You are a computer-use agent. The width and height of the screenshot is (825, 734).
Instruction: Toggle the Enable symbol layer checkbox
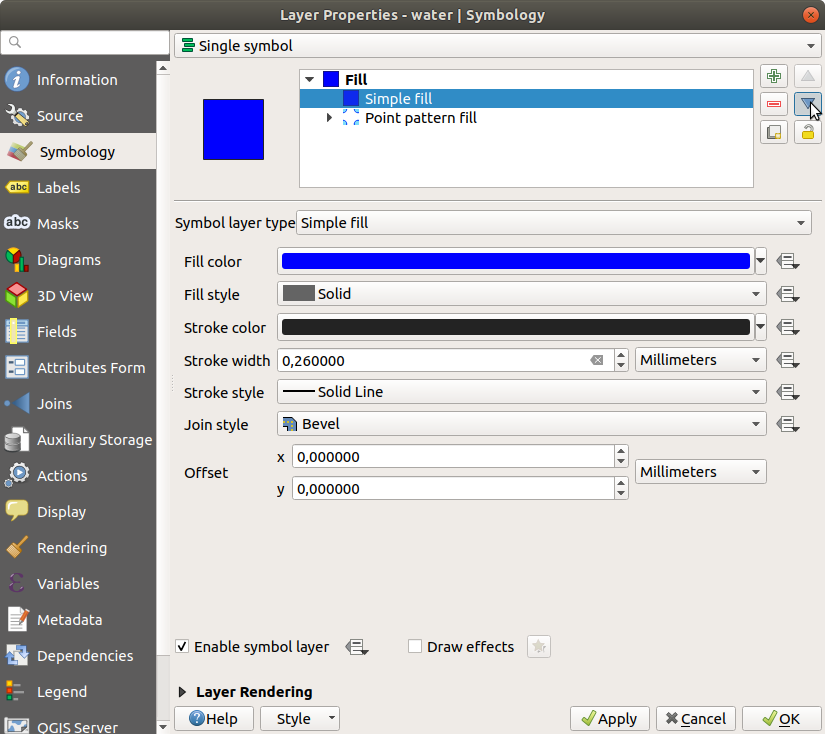(182, 647)
